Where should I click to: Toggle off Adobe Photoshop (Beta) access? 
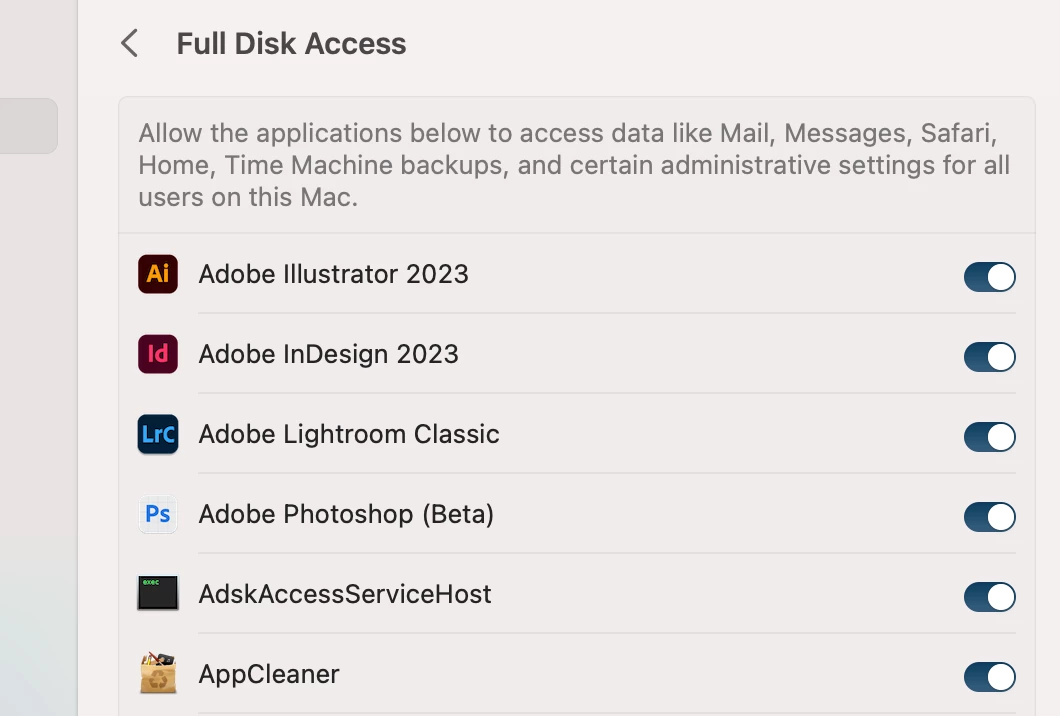(989, 517)
